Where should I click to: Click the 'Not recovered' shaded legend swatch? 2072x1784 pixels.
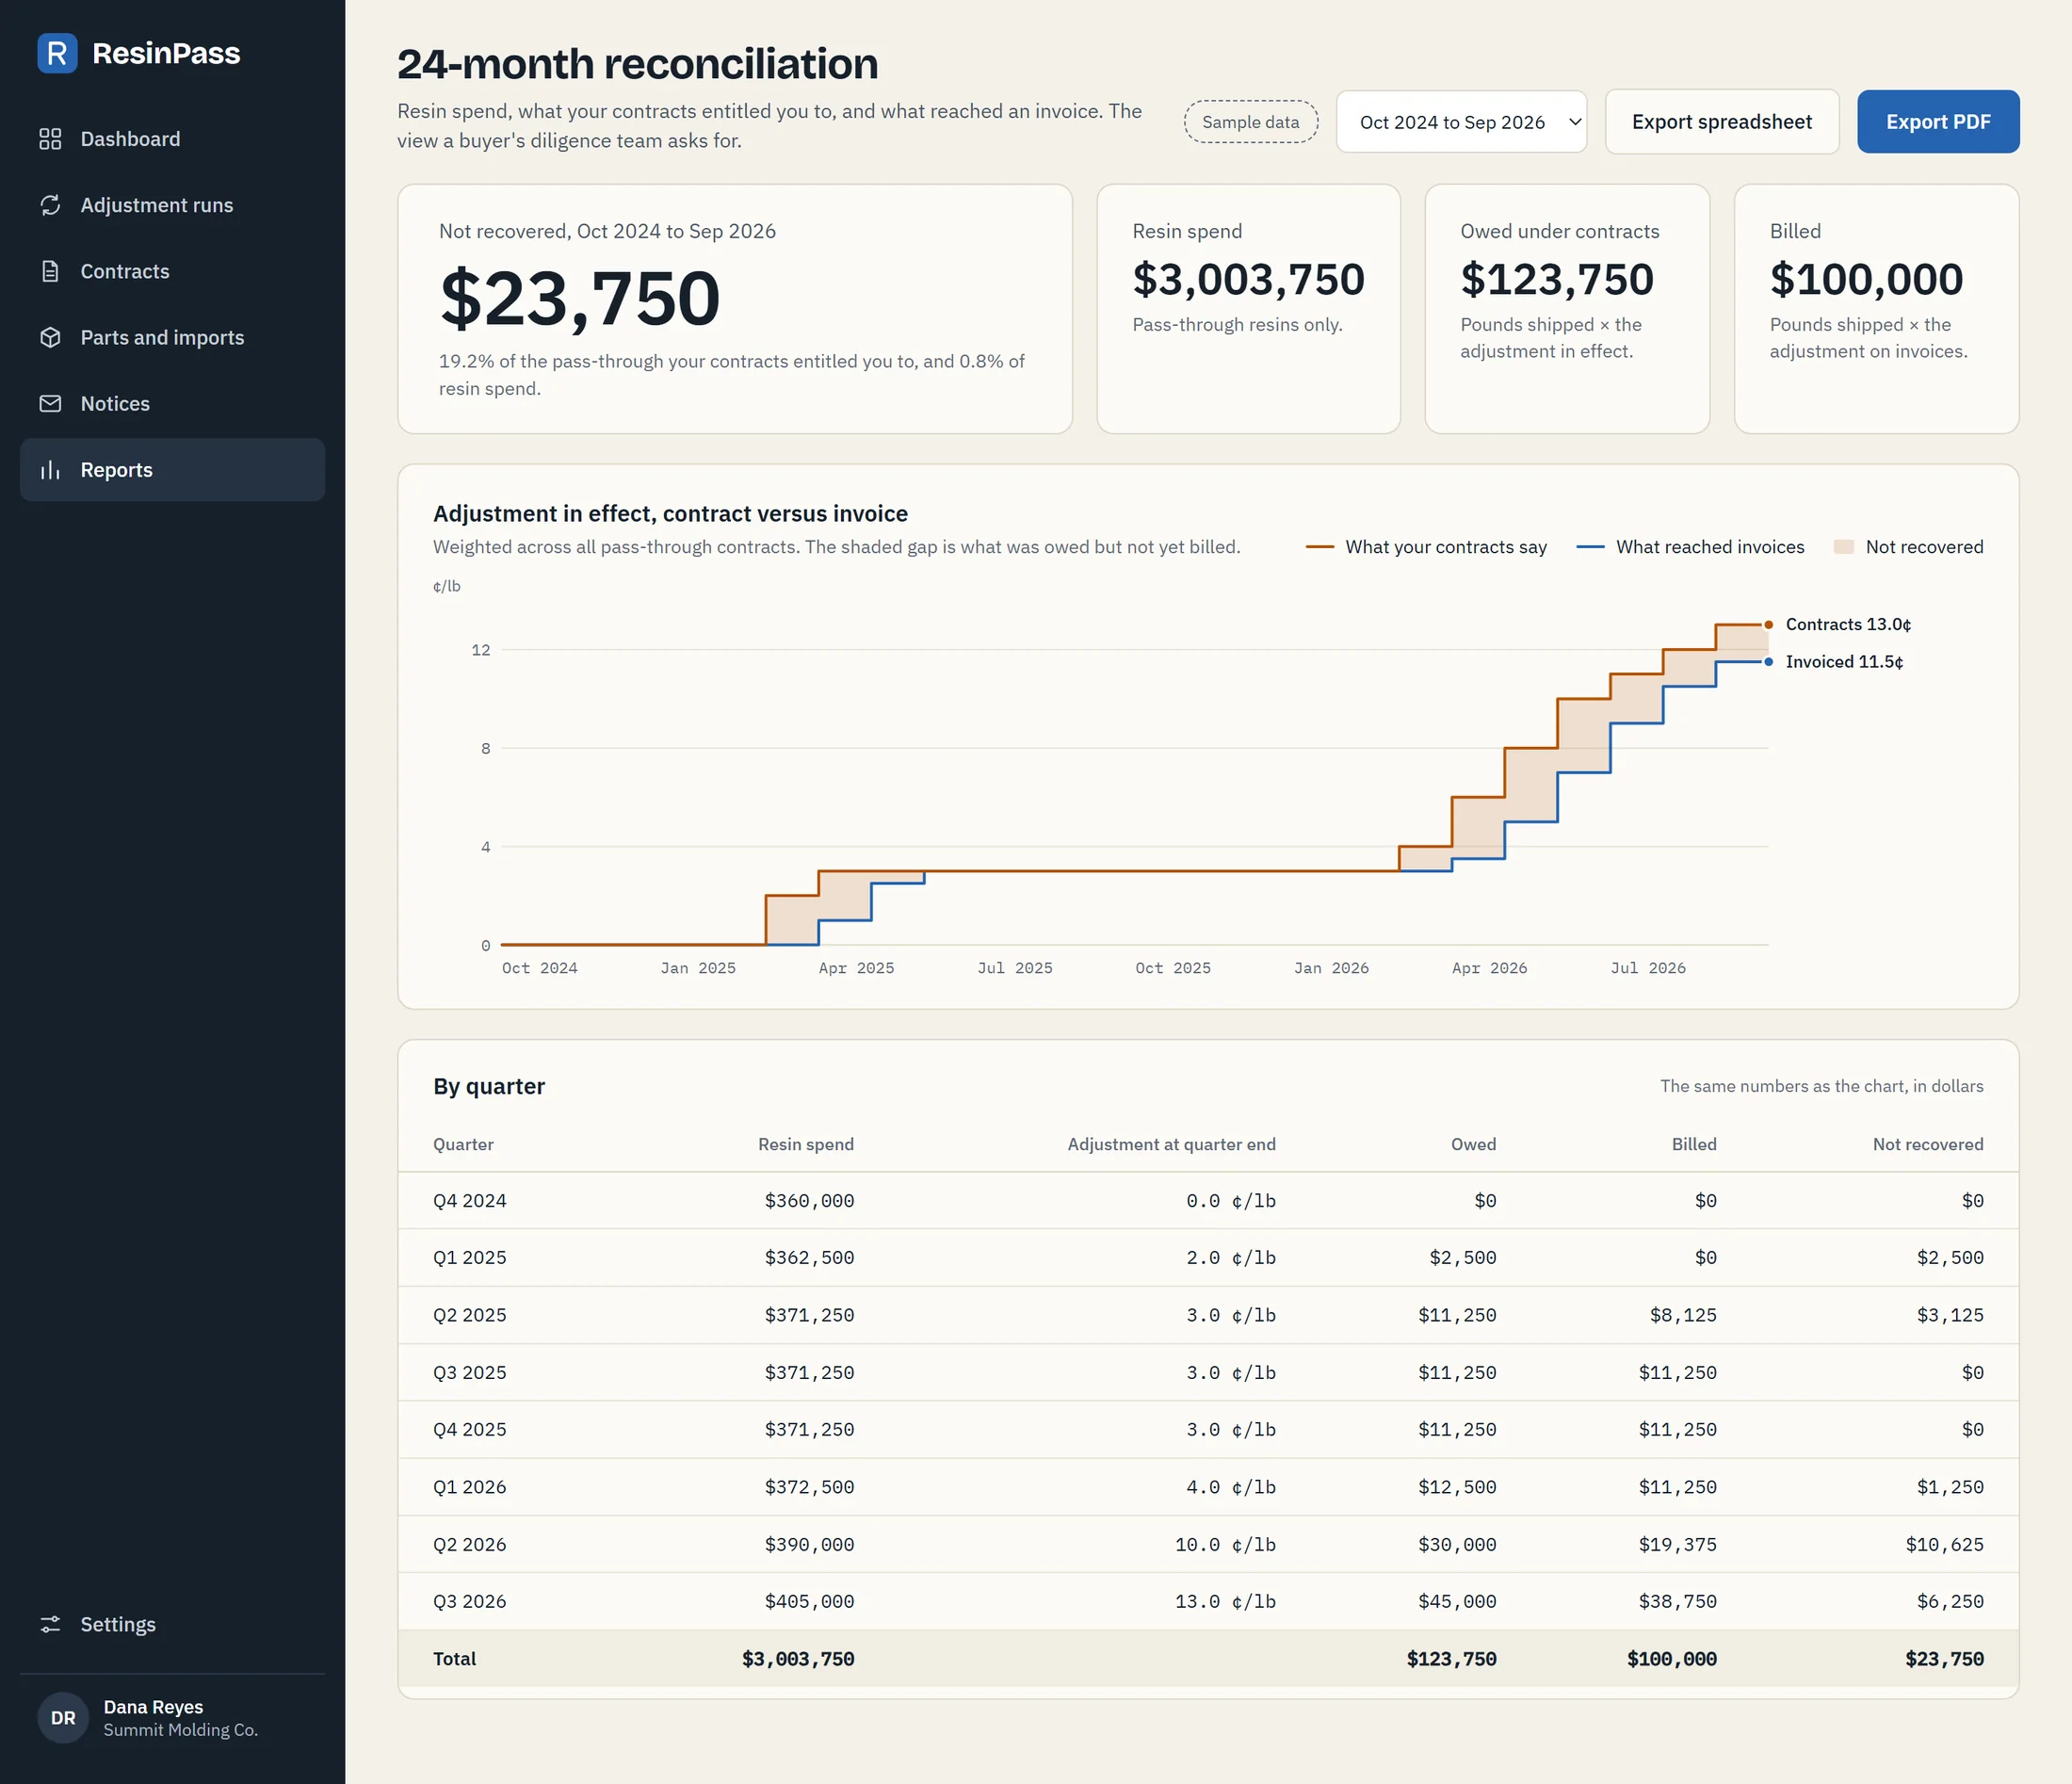1843,547
